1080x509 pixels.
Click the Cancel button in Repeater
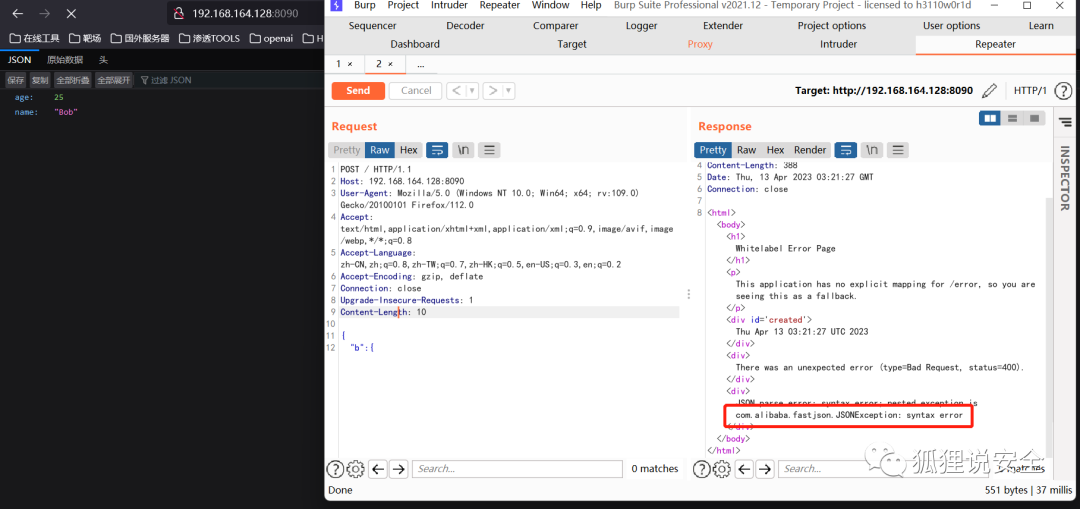(416, 91)
